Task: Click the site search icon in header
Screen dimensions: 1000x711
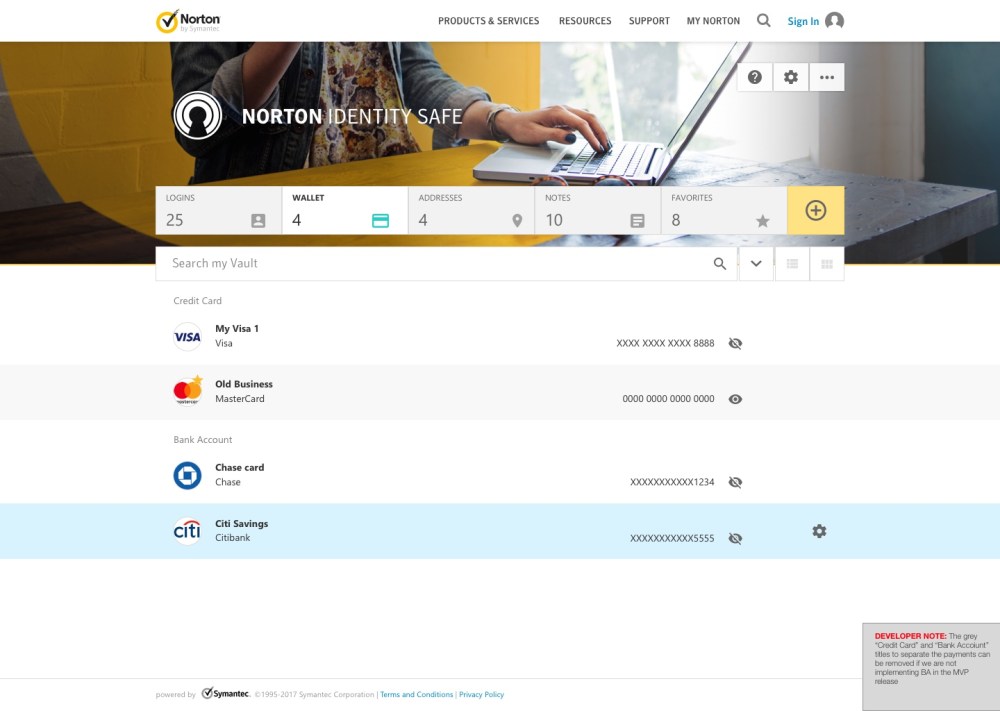Action: click(x=764, y=21)
